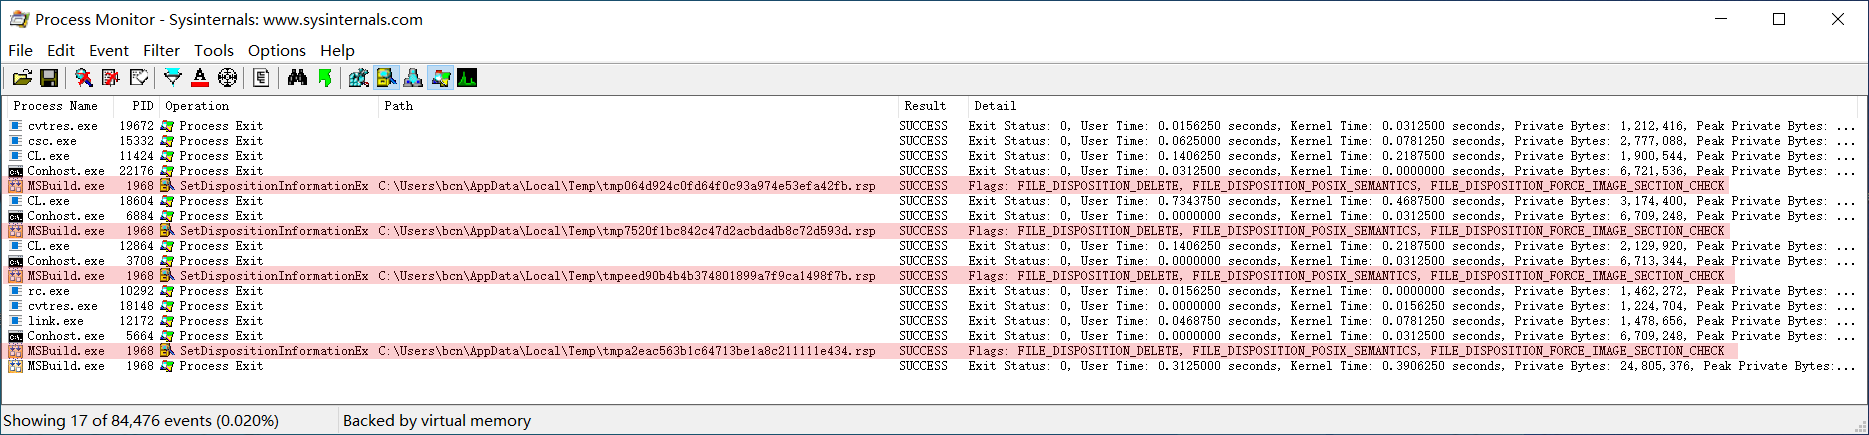Screen dimensions: 1869x435
Task: Open the Options menu
Action: (277, 50)
